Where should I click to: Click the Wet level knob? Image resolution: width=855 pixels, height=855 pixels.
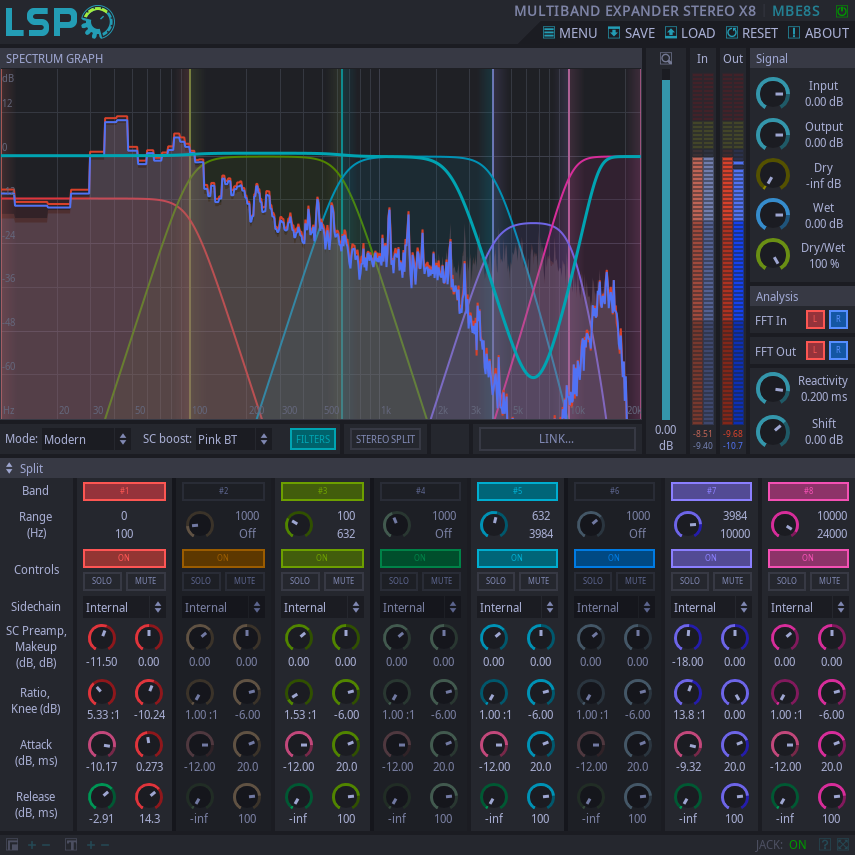[773, 215]
